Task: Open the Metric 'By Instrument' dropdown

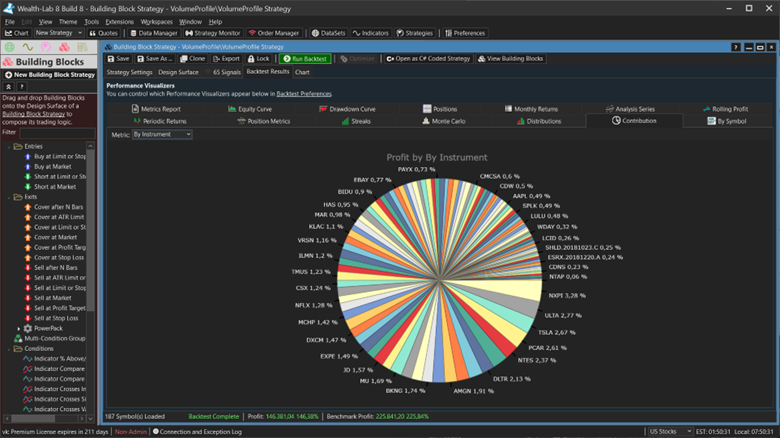Action: [x=162, y=134]
